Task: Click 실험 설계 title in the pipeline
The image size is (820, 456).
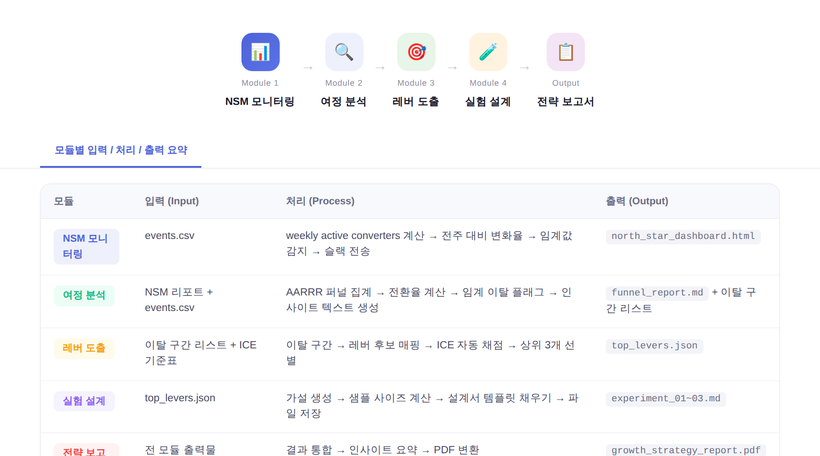Action: pyautogui.click(x=488, y=101)
